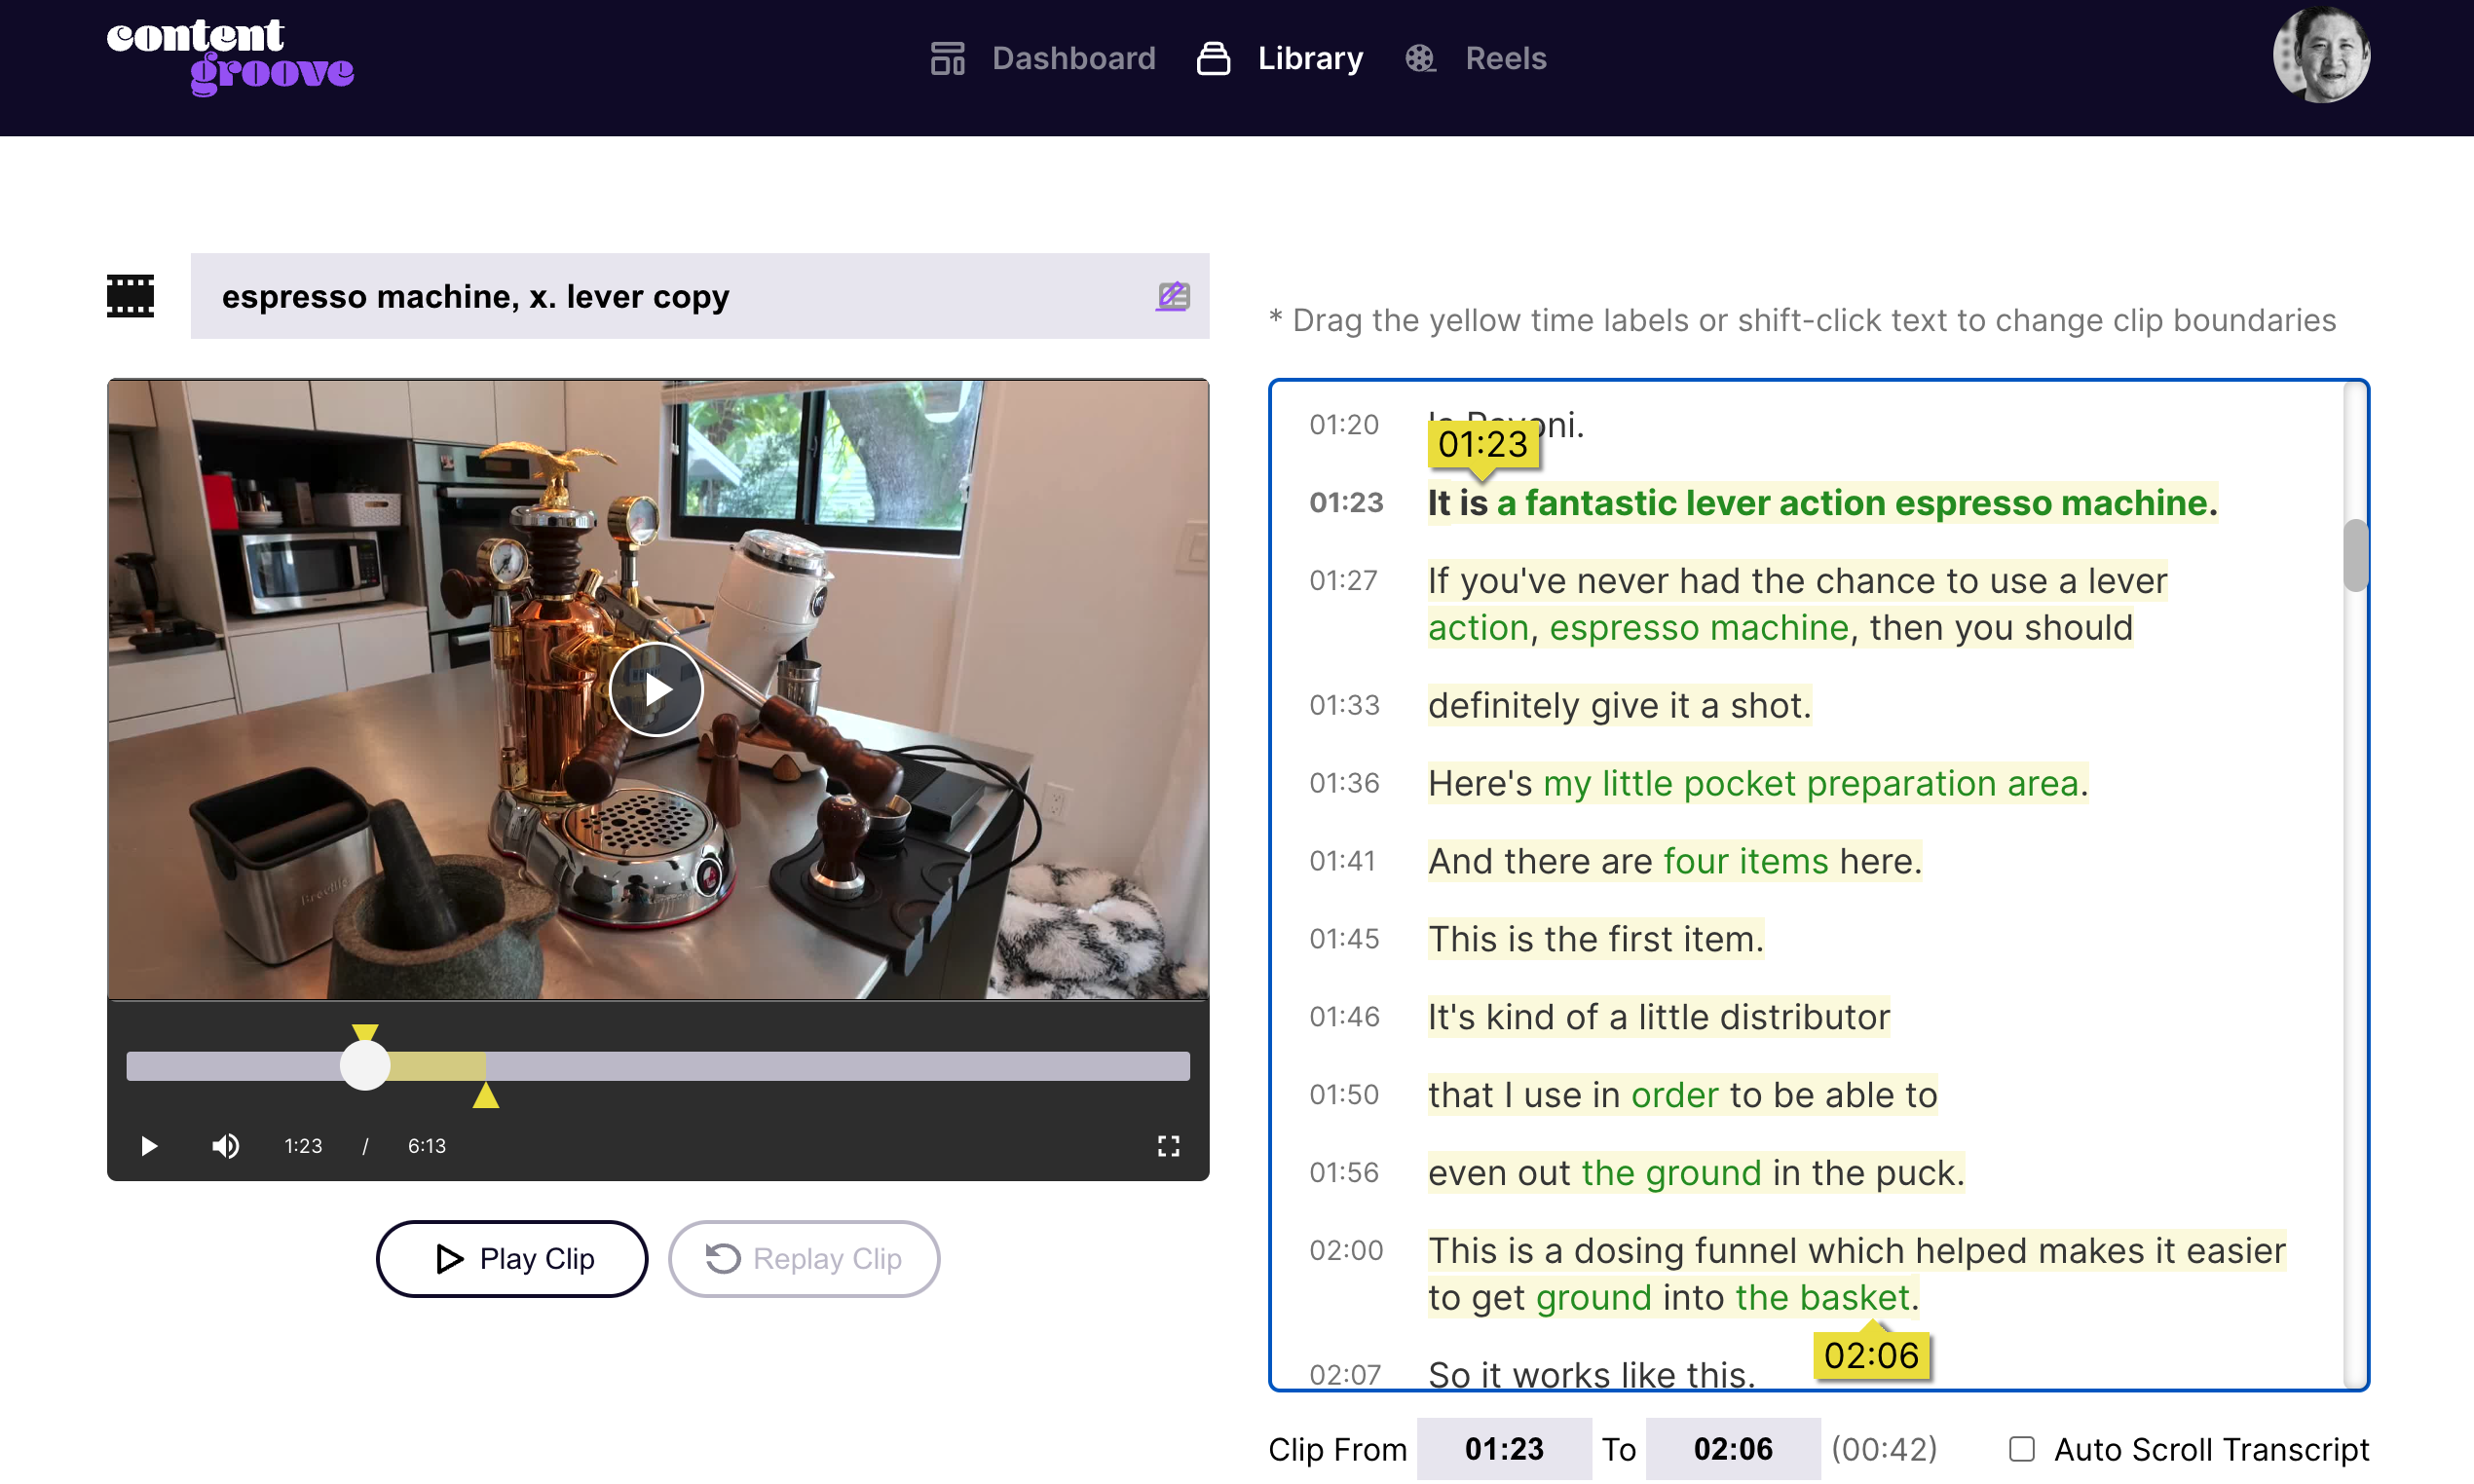Screen dimensions: 2474x1484
Task: Click the edit title pencil icon
Action: 1172,296
